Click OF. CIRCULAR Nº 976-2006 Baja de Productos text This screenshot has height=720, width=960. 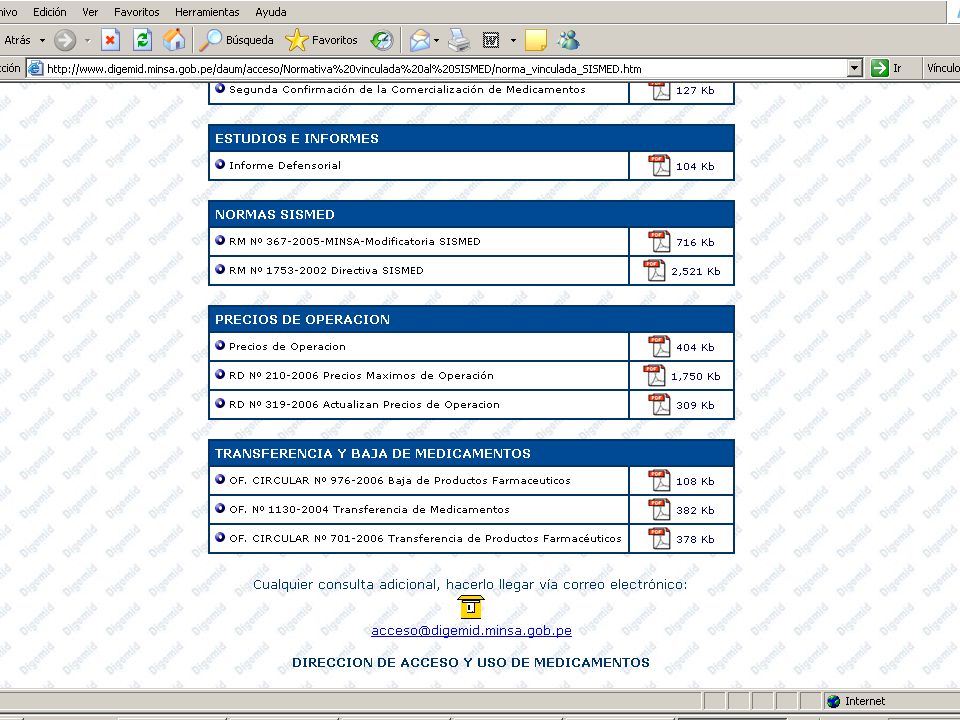400,481
